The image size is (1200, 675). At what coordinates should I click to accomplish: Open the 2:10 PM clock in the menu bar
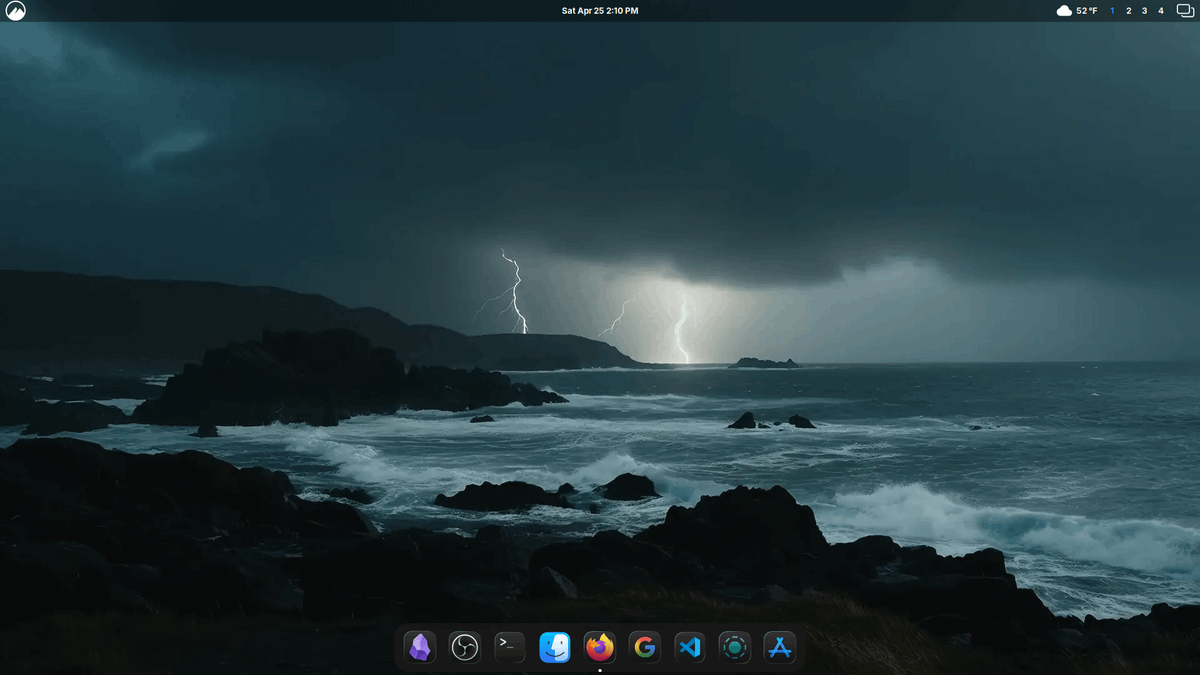[624, 10]
